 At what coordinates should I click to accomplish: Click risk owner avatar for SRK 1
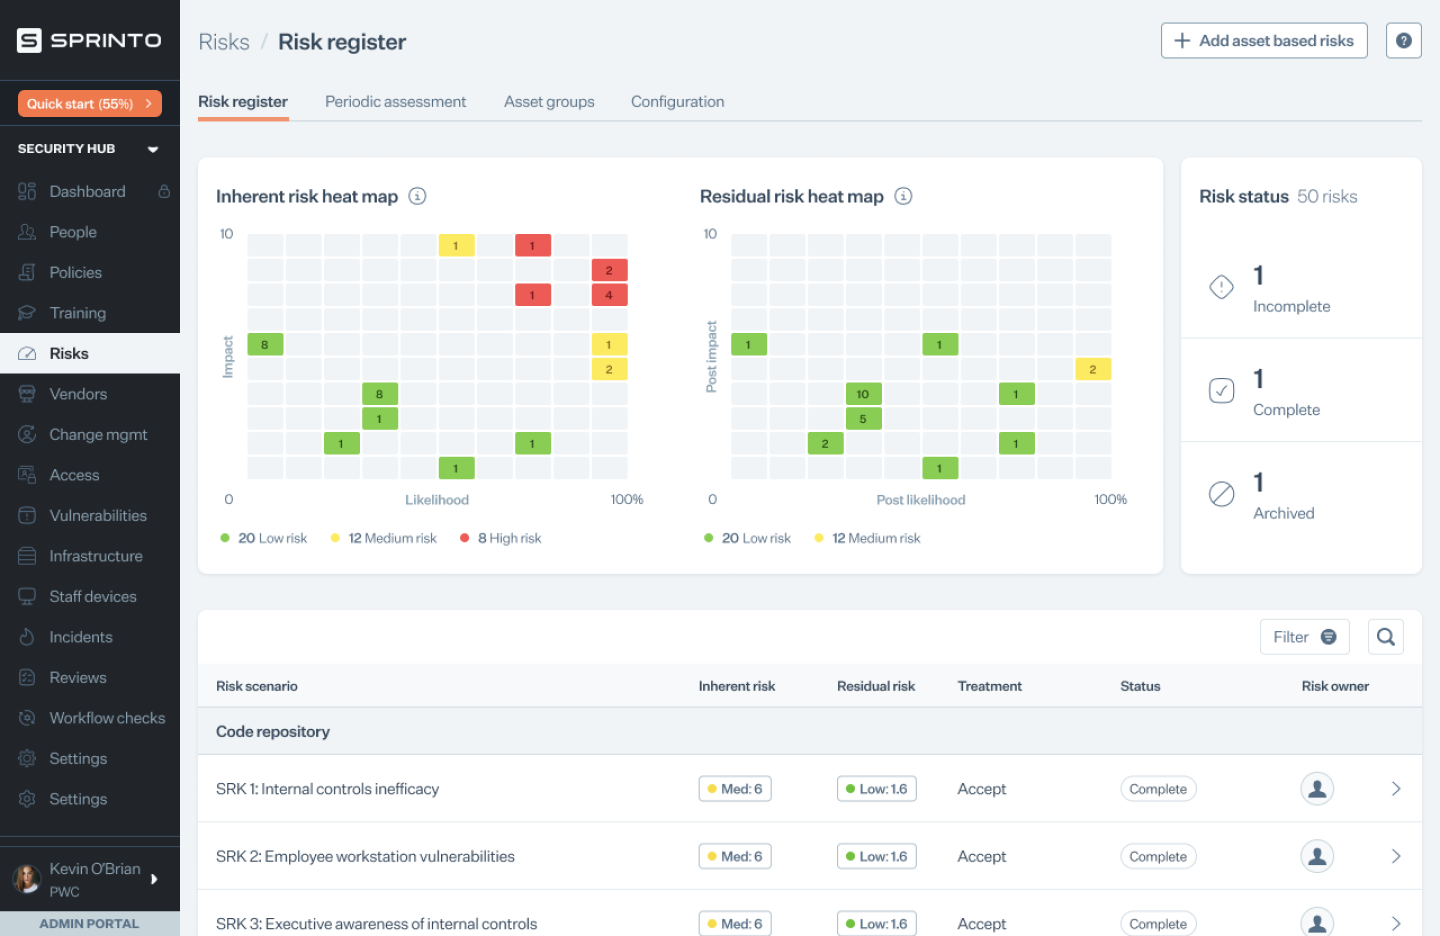point(1317,789)
